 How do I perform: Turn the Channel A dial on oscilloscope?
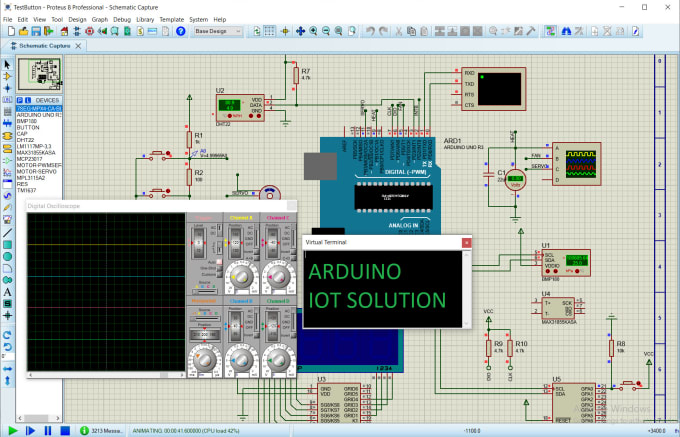(x=241, y=277)
